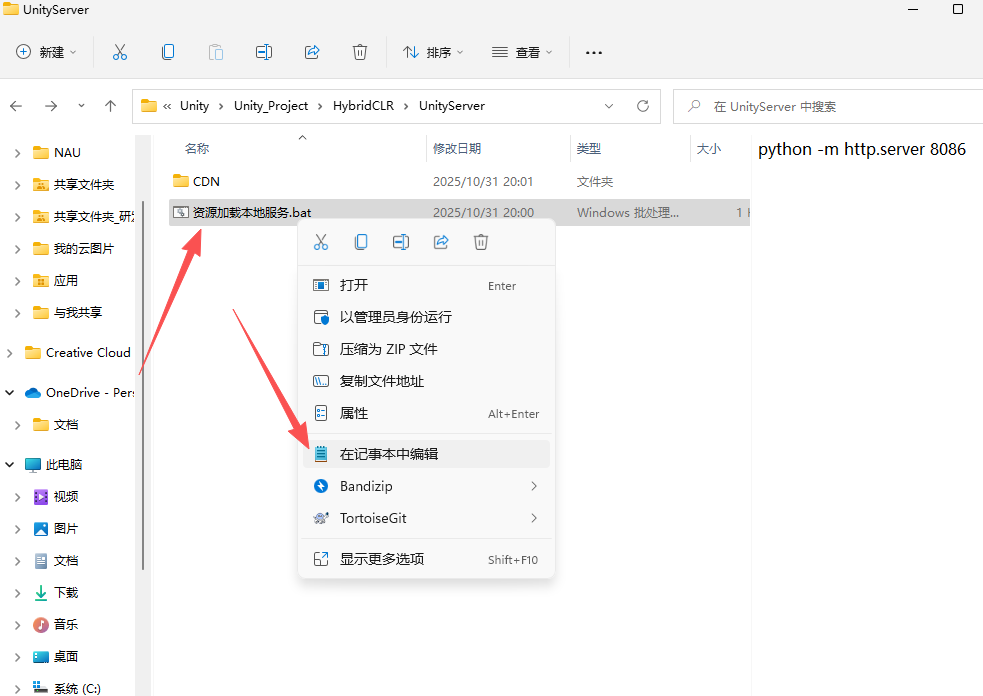Sort by the 修改日期 column header
The height and width of the screenshot is (696, 983).
(457, 149)
